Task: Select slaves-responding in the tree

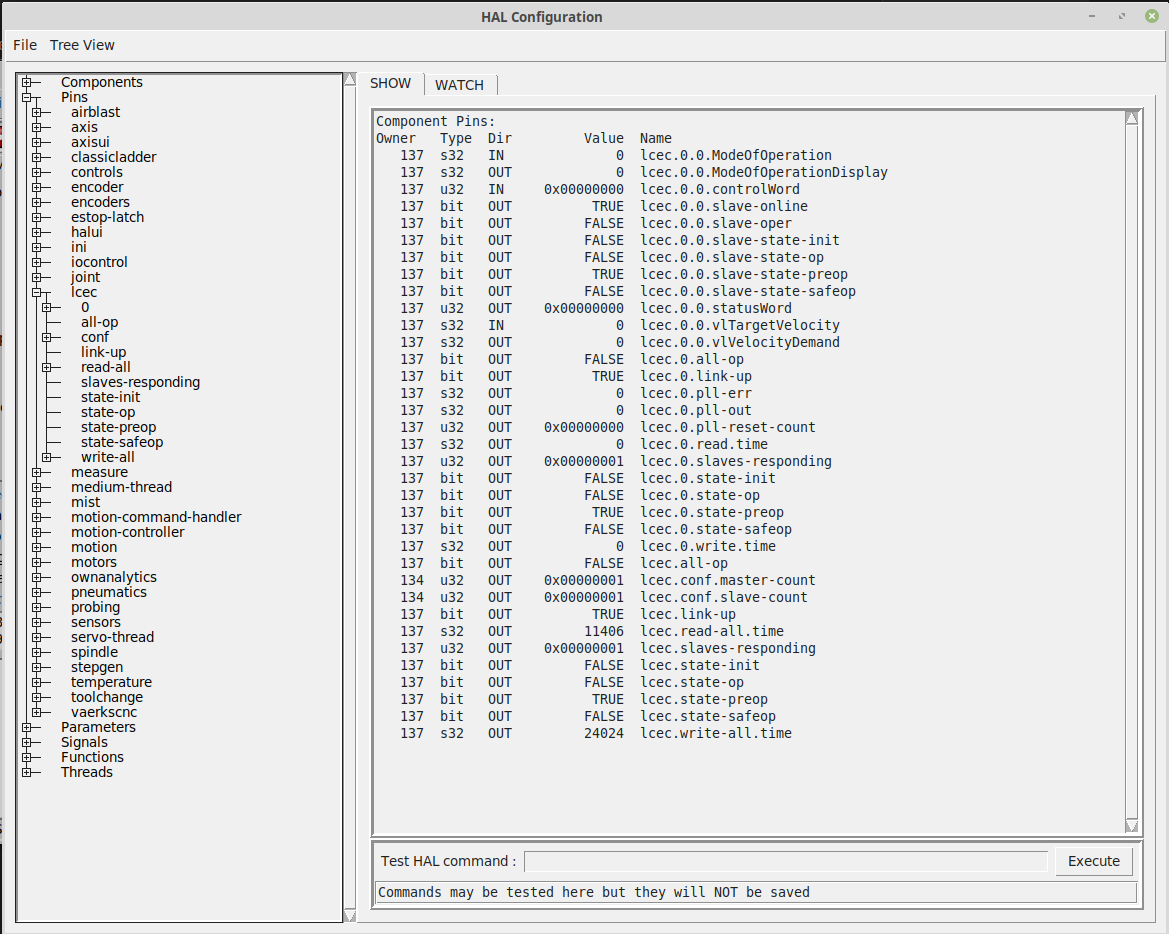Action: (140, 382)
